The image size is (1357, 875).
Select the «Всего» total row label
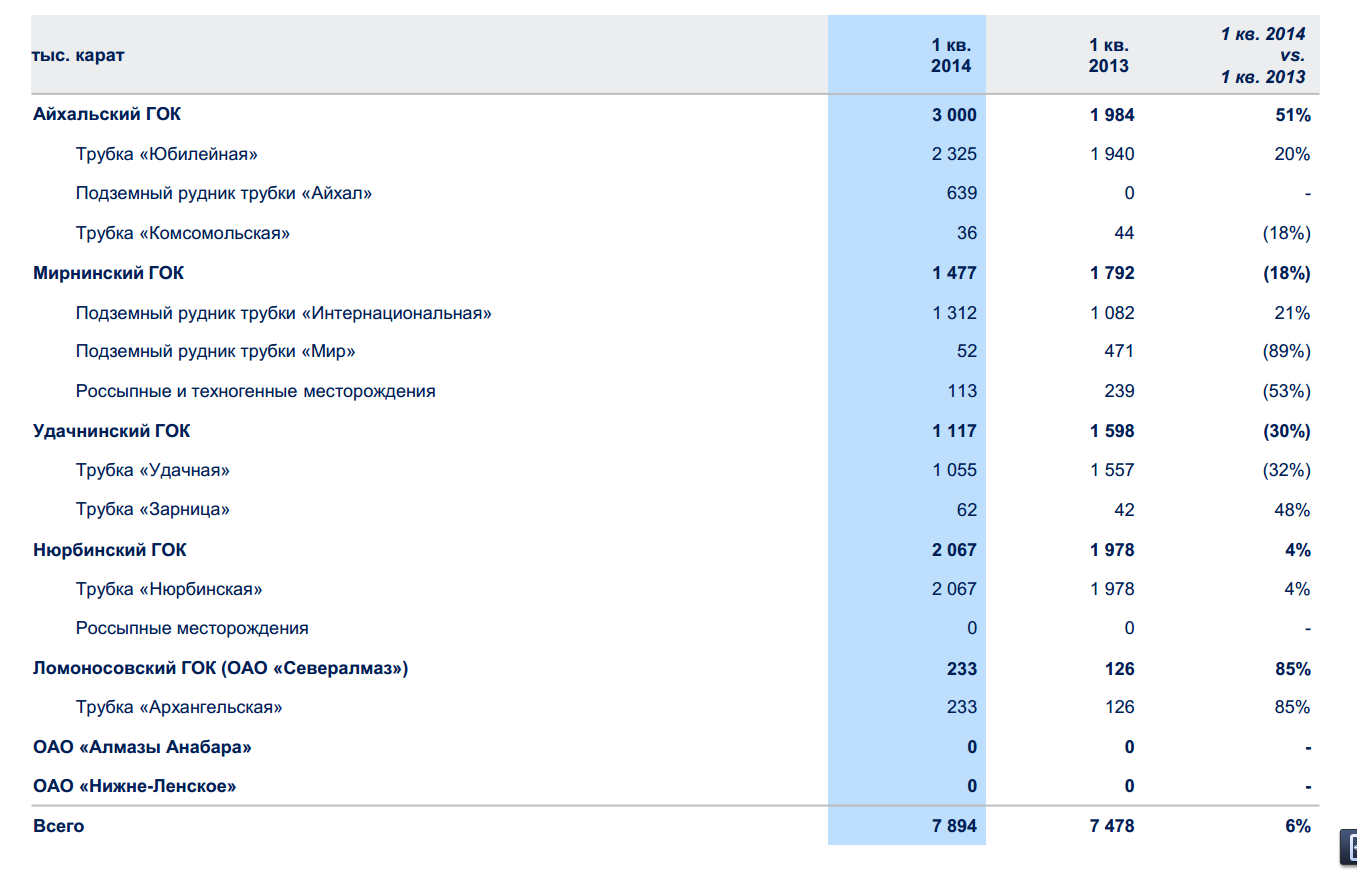click(x=58, y=826)
